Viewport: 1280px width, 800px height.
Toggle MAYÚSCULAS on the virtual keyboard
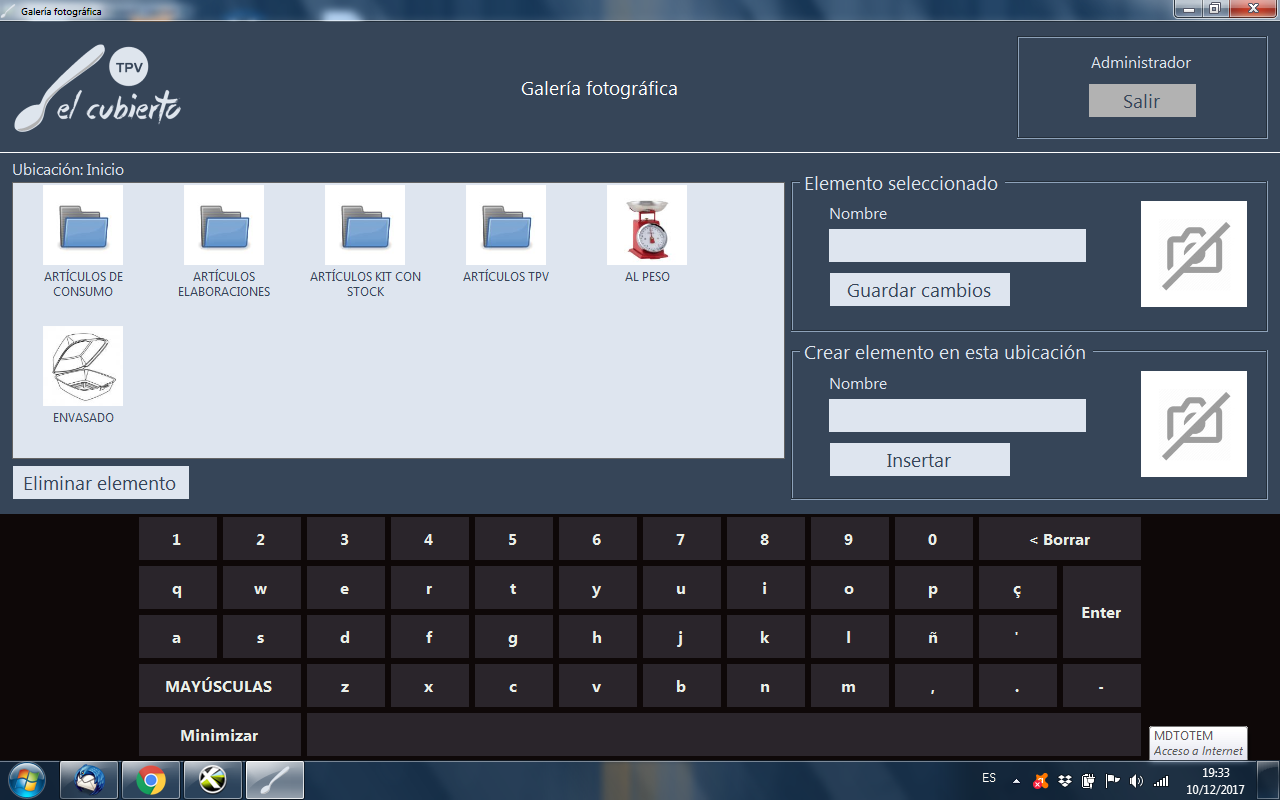coord(219,686)
